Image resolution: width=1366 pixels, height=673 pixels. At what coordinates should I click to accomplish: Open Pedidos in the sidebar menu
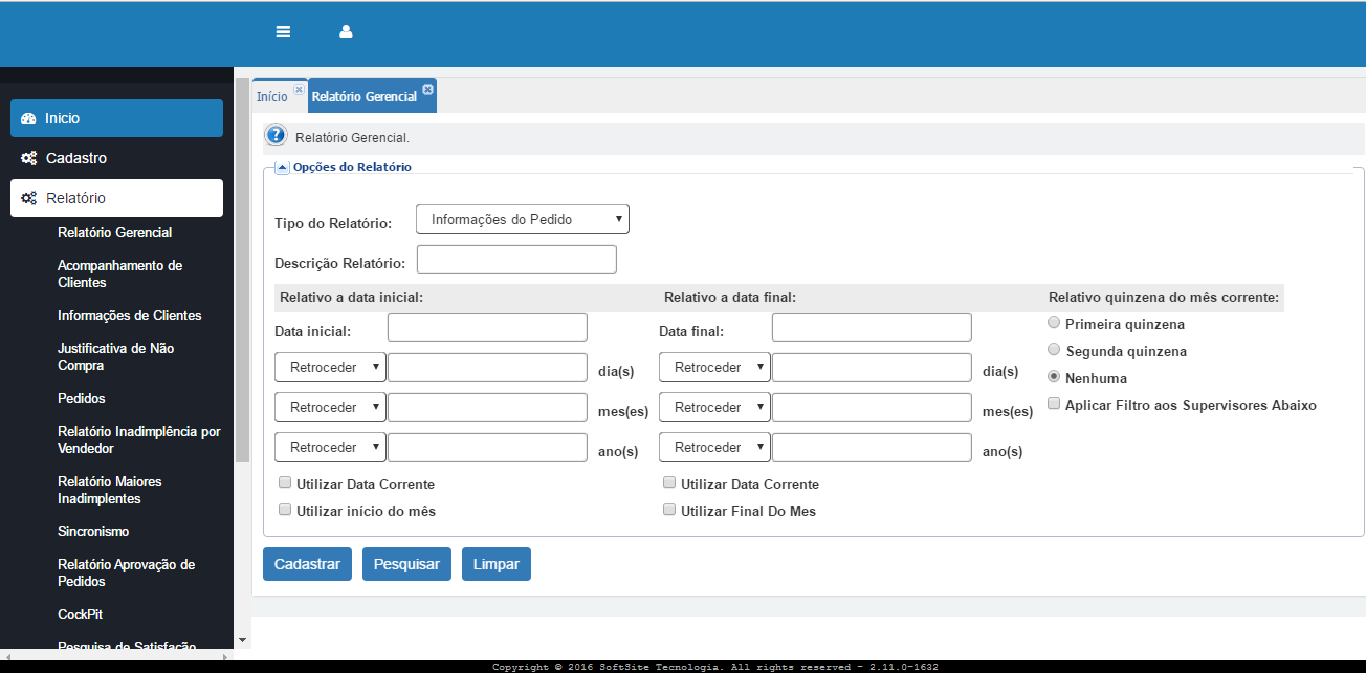point(82,398)
